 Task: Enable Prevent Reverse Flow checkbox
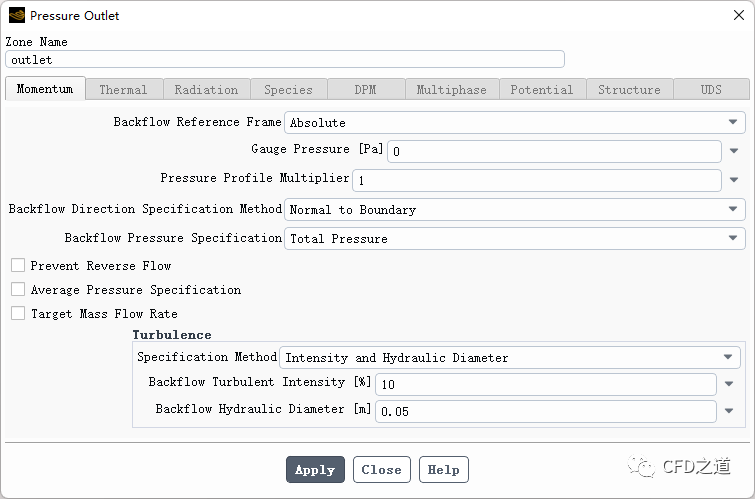[x=18, y=266]
